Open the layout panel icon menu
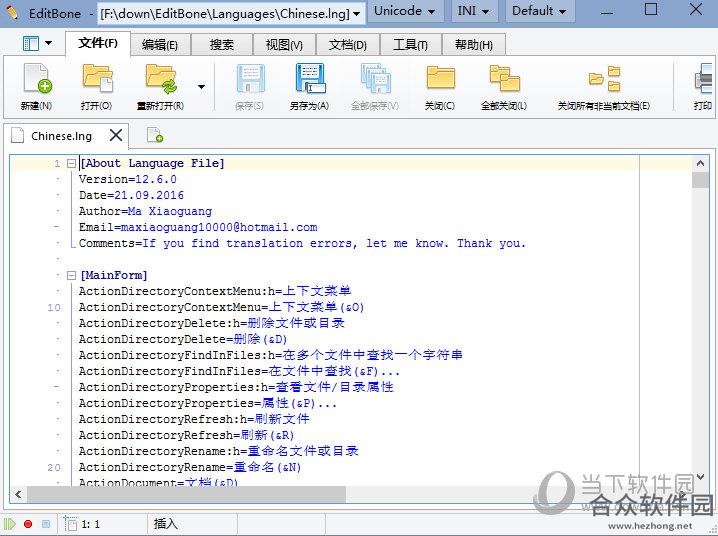 (37, 43)
